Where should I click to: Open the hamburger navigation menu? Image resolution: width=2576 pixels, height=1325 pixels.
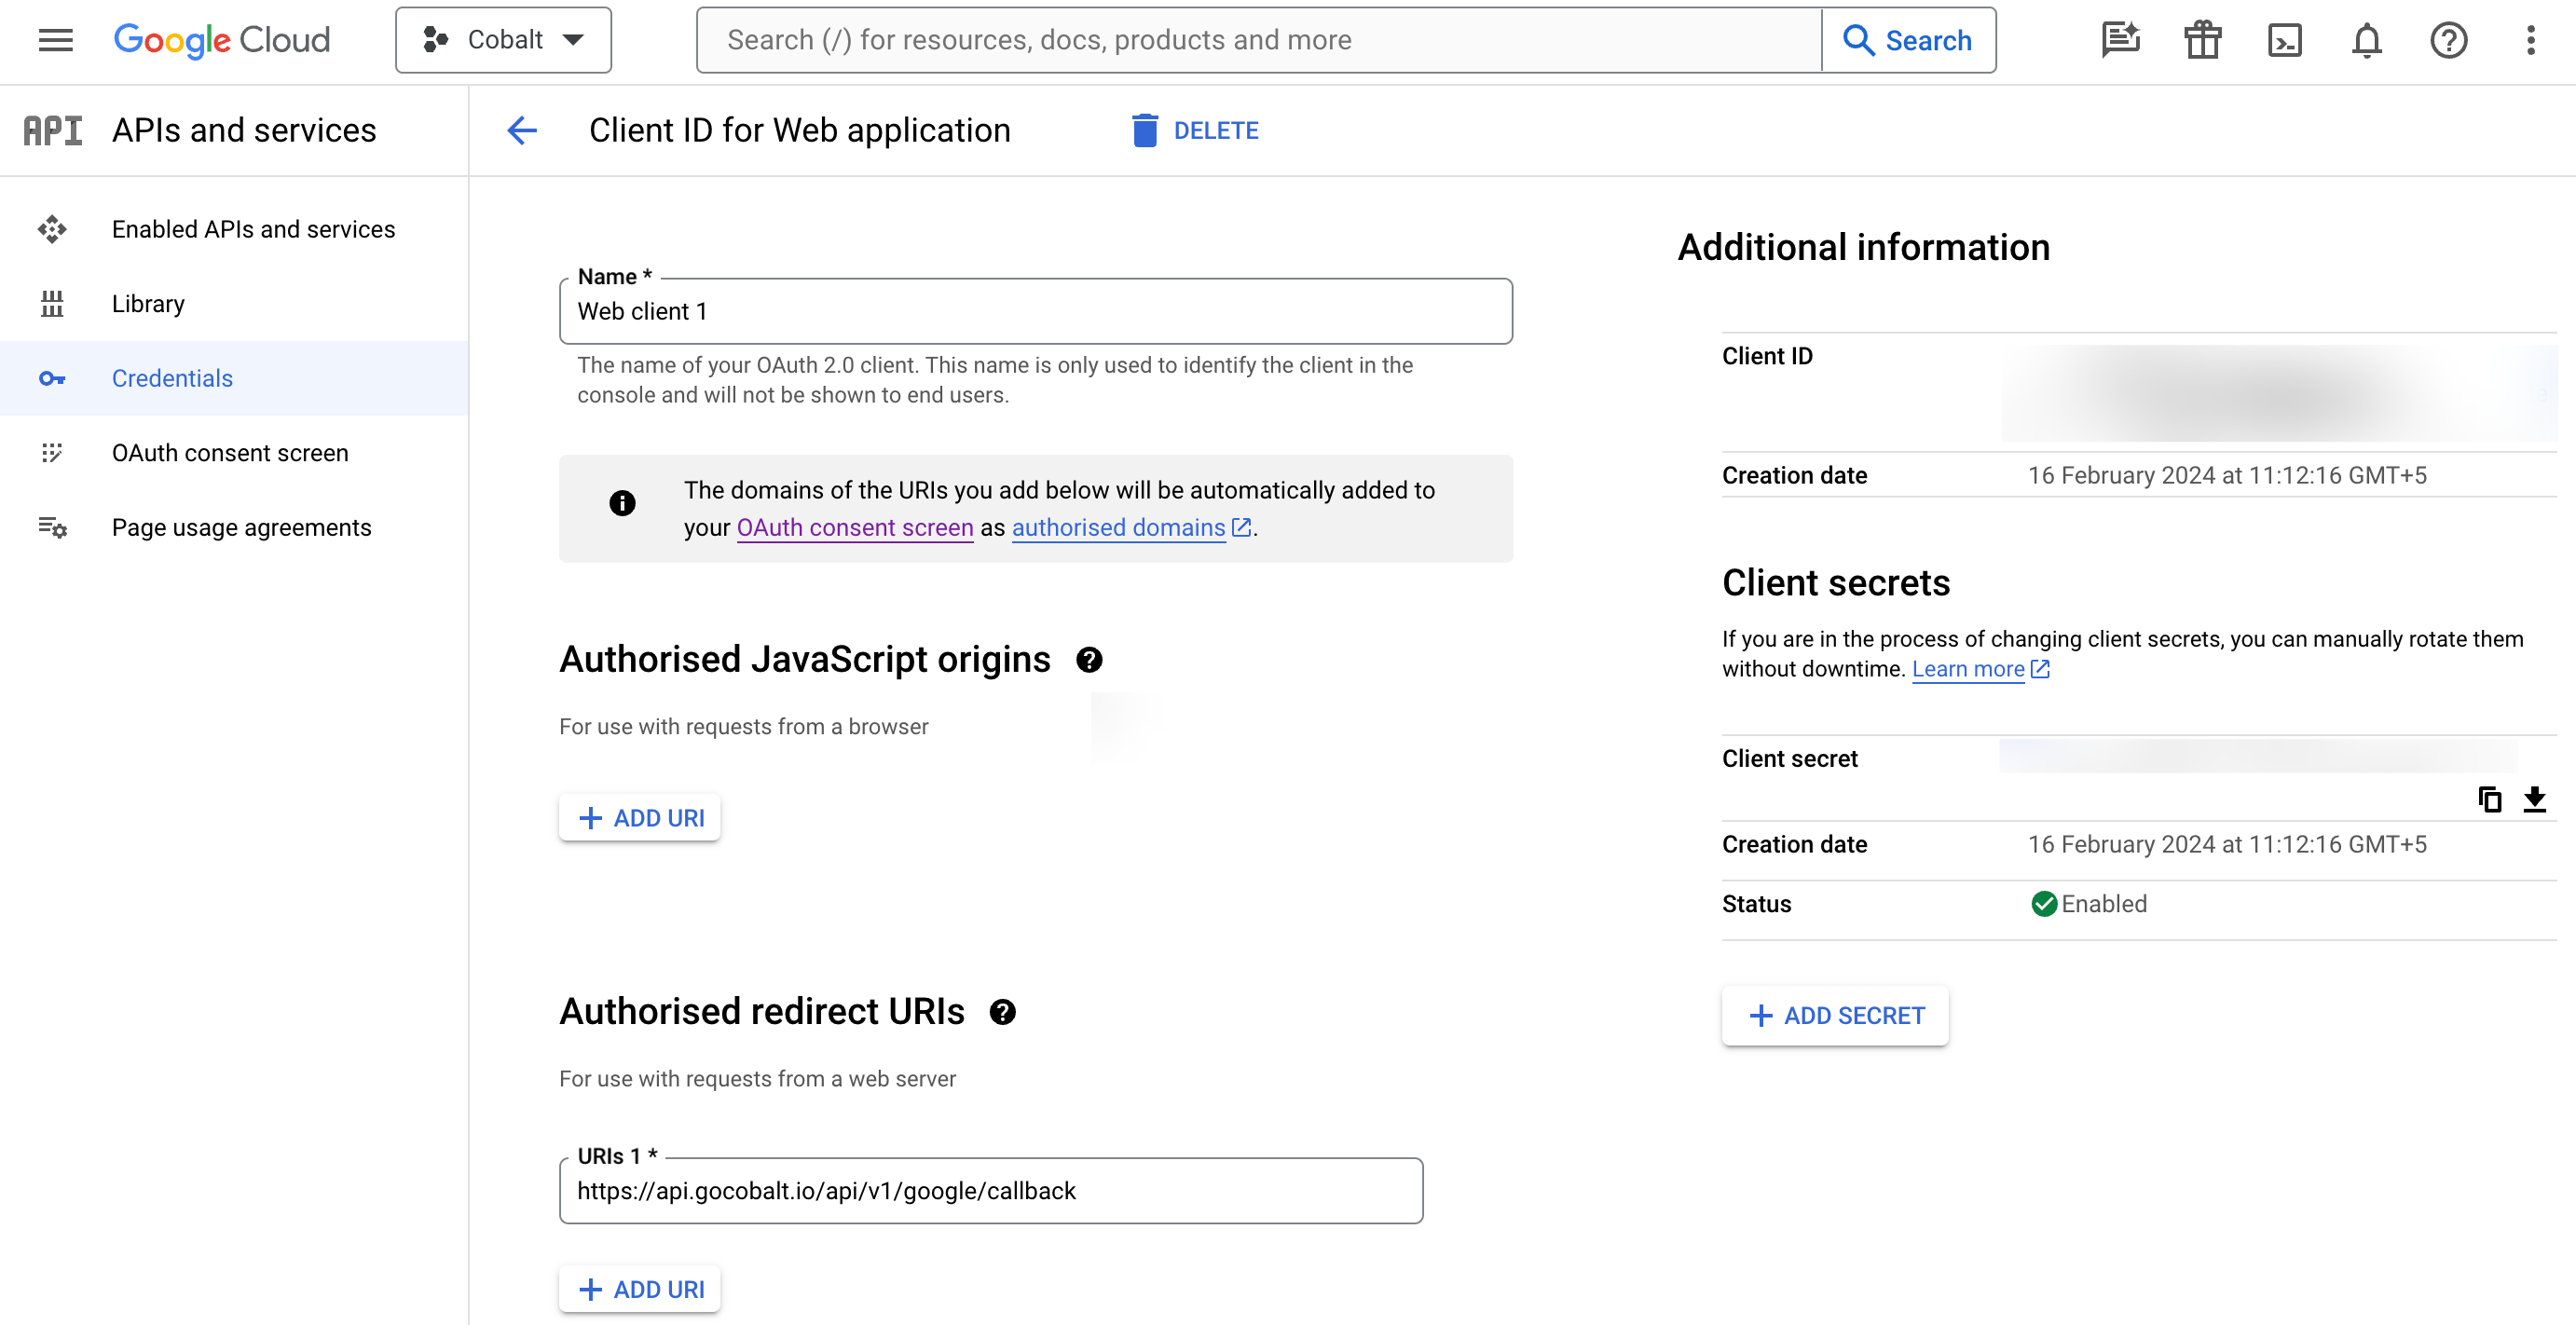tap(55, 40)
